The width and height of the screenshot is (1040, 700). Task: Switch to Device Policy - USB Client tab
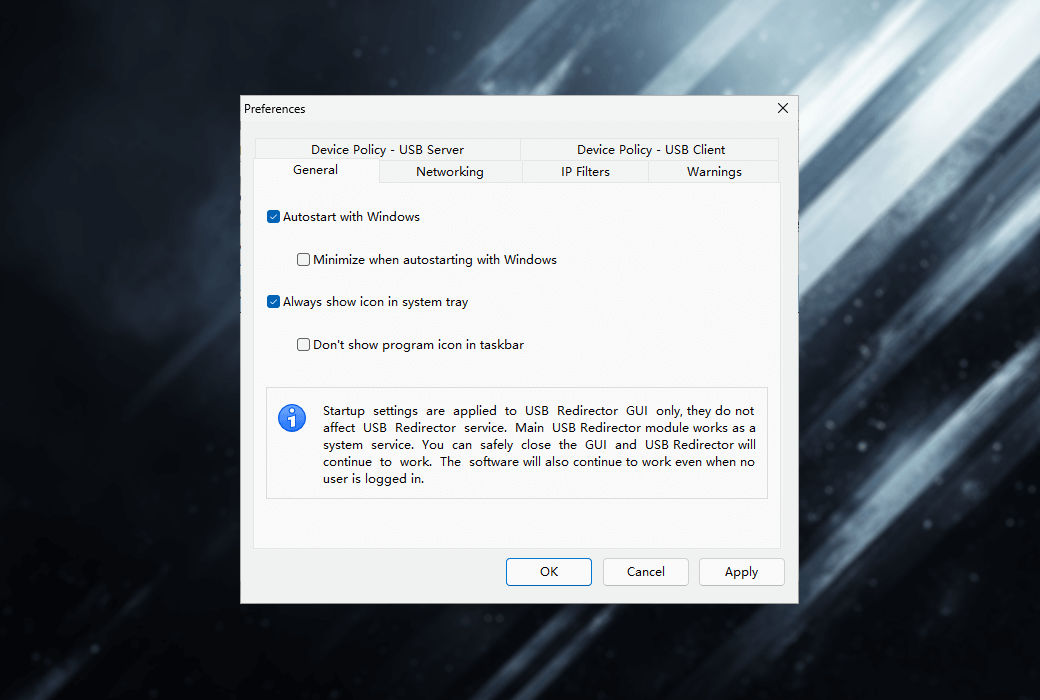click(x=650, y=150)
